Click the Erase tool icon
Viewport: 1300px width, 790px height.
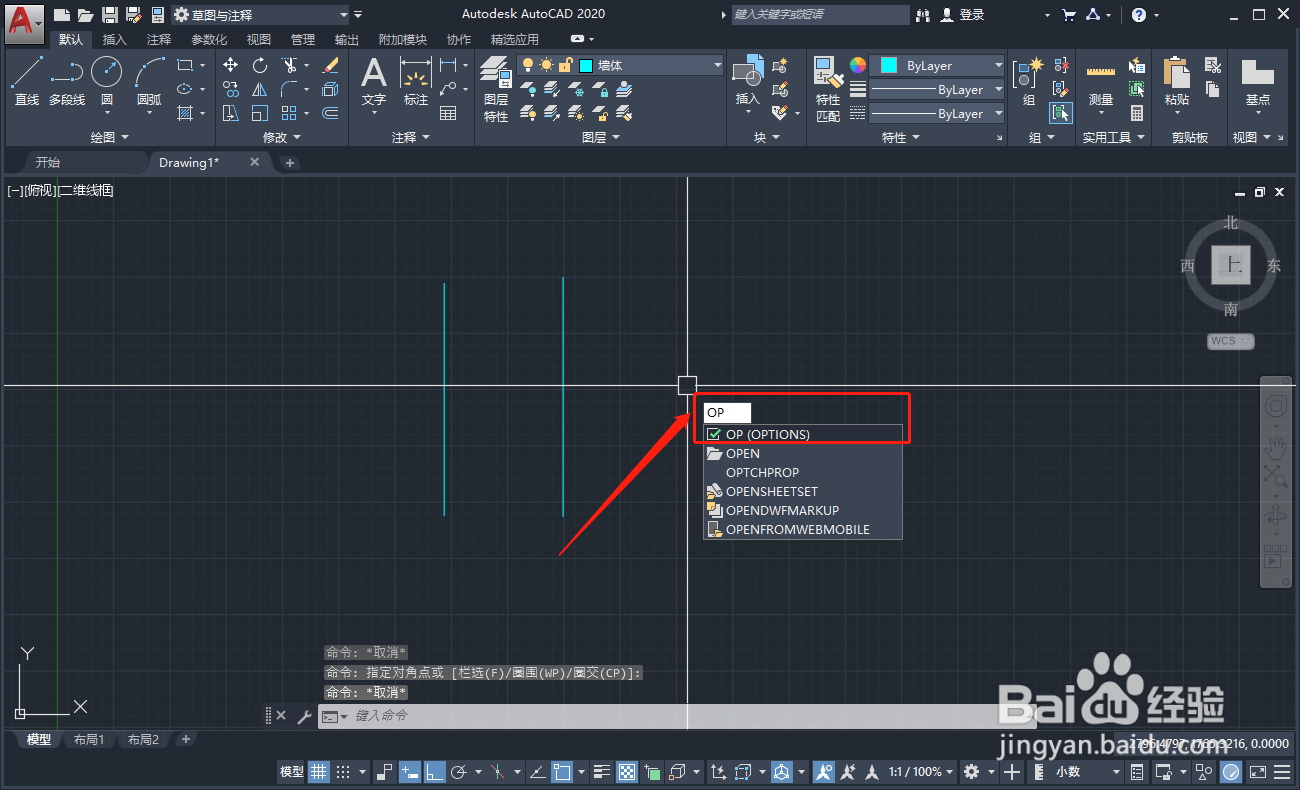pyautogui.click(x=331, y=65)
